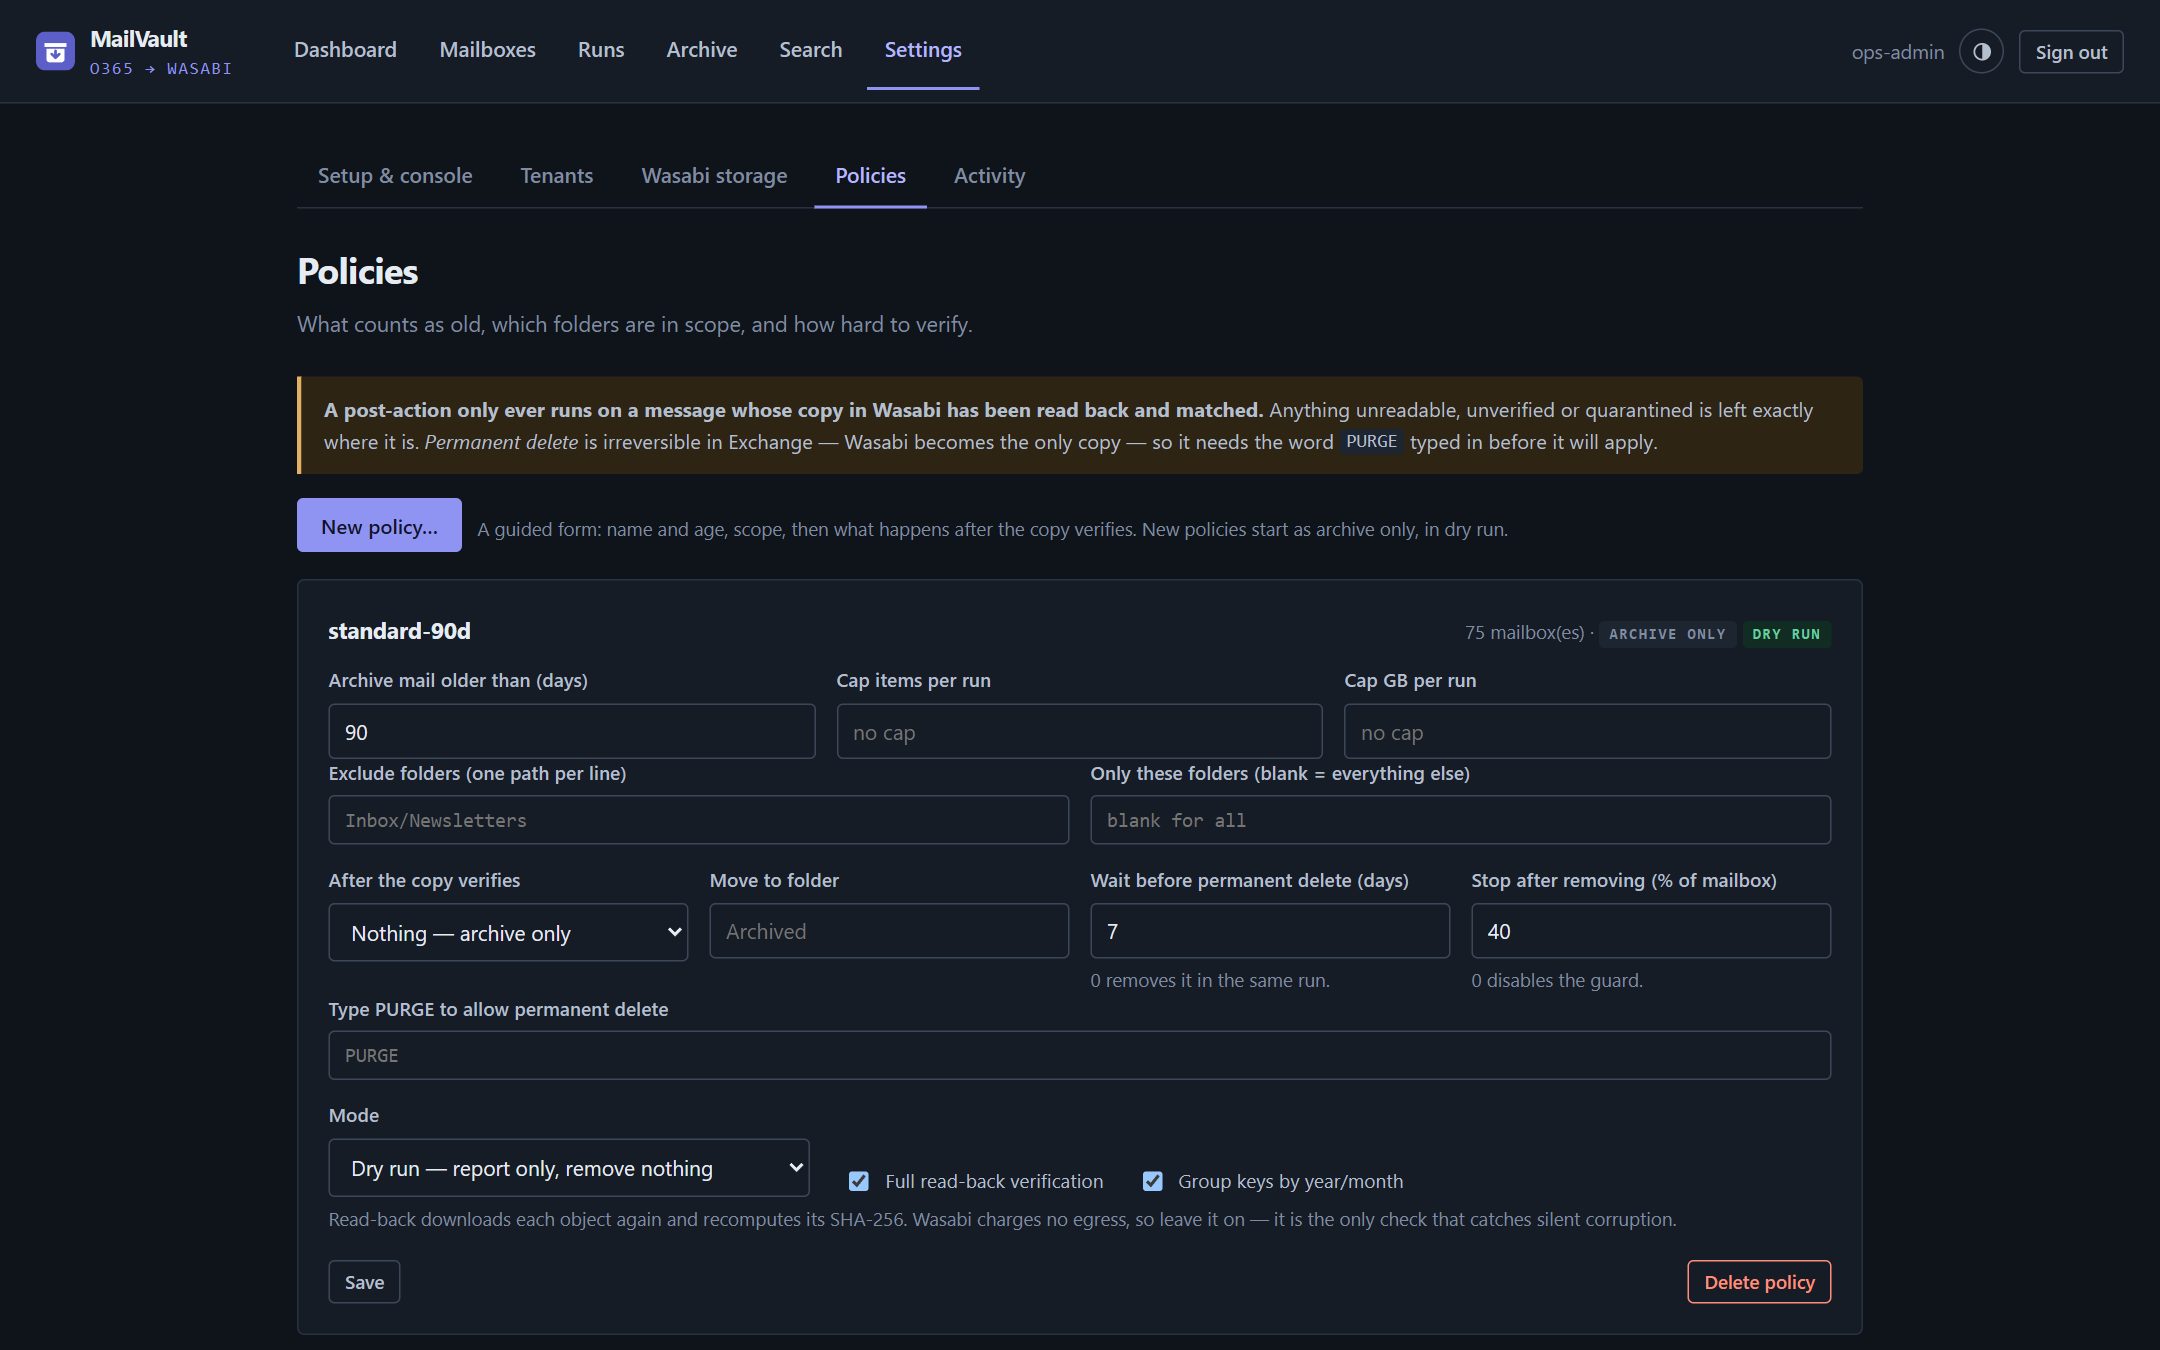Open the Mode dropdown
The image size is (2160, 1350).
point(569,1168)
